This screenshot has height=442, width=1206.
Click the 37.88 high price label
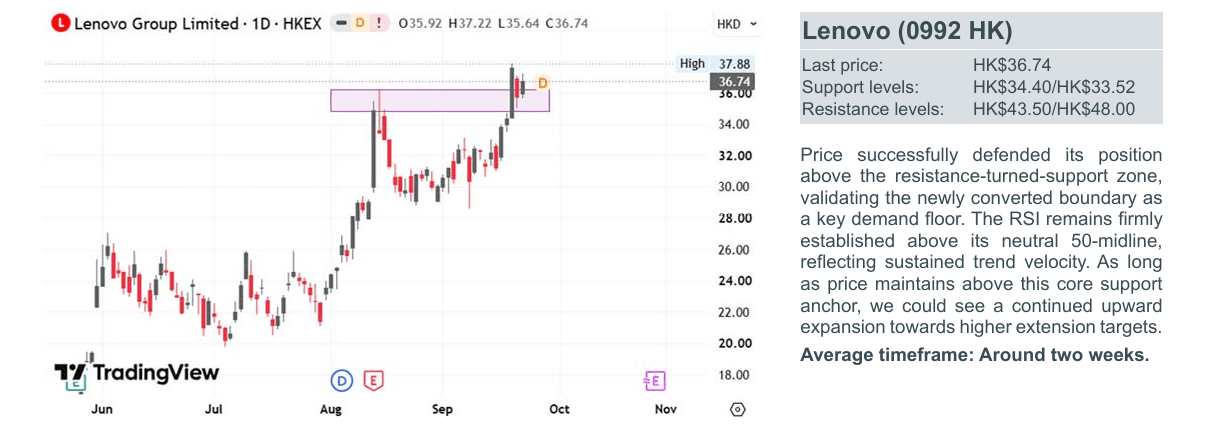coord(733,63)
